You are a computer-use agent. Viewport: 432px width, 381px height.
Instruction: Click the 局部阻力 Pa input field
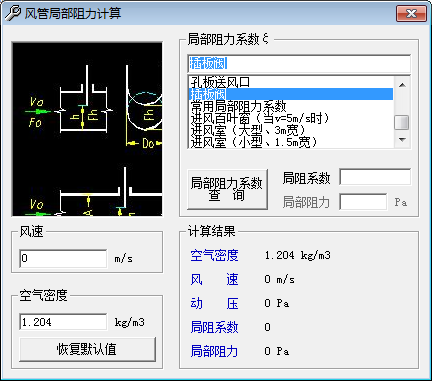click(363, 202)
